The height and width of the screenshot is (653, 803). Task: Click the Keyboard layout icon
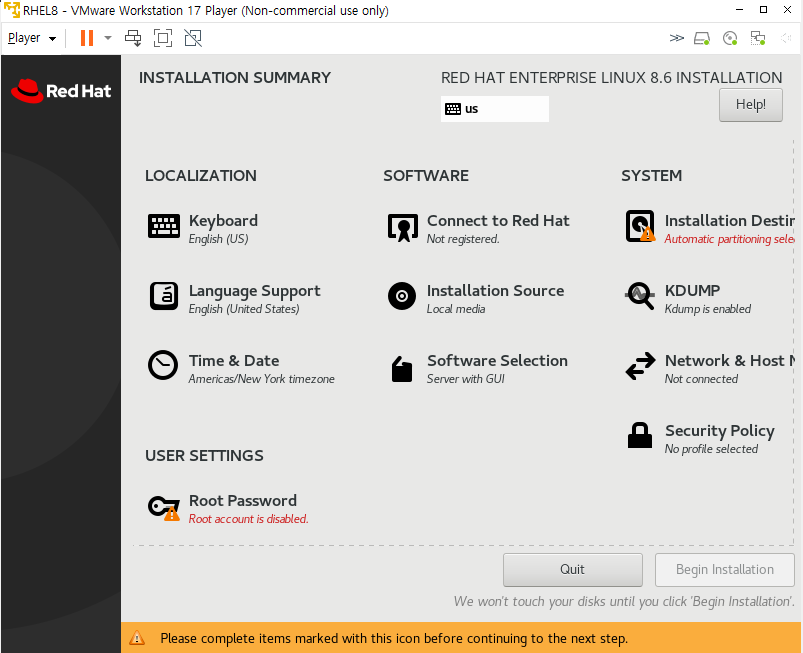(x=164, y=226)
